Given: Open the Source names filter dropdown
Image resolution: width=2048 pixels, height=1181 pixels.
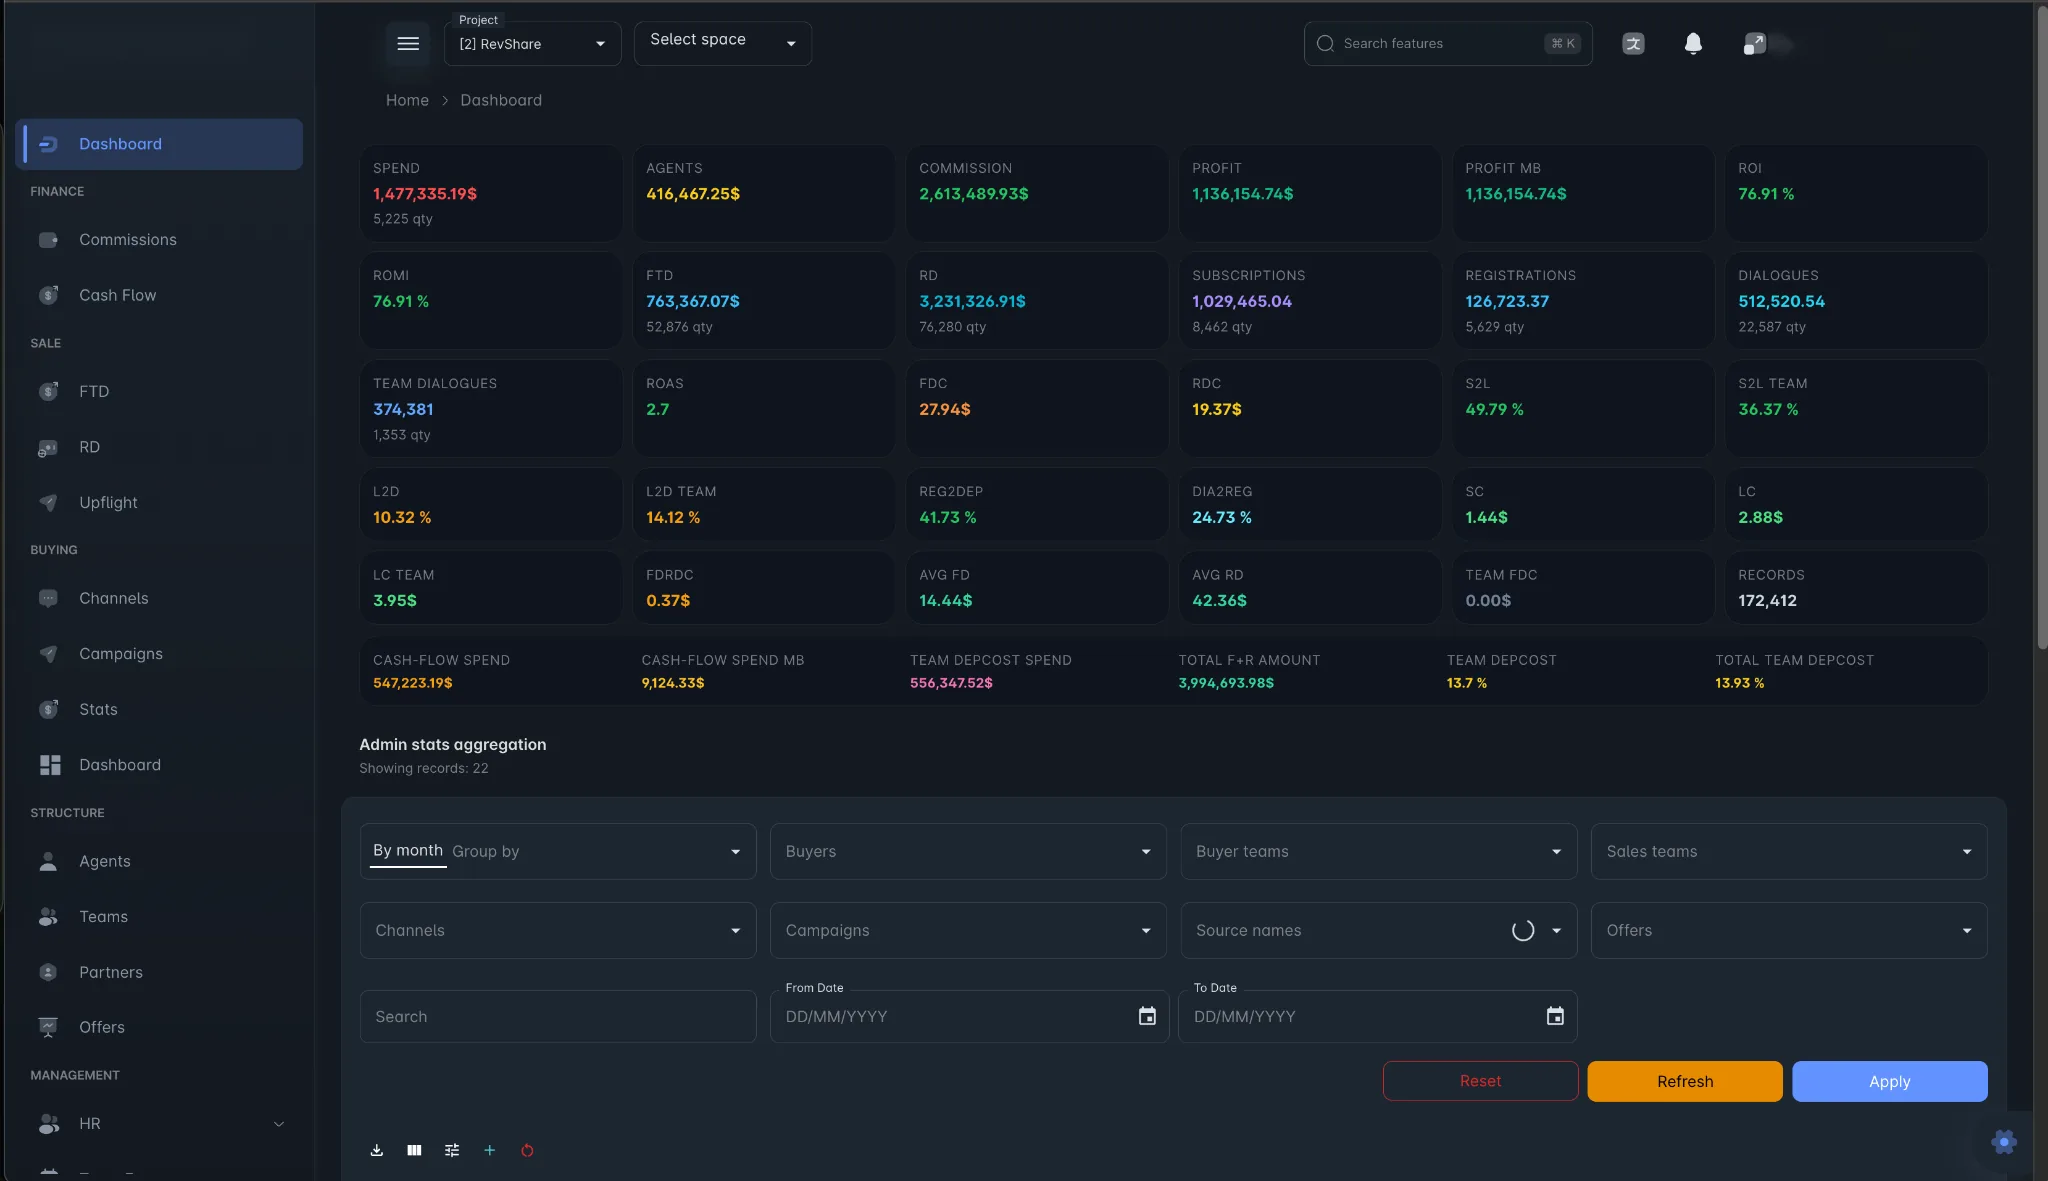Looking at the screenshot, I should 1379,930.
